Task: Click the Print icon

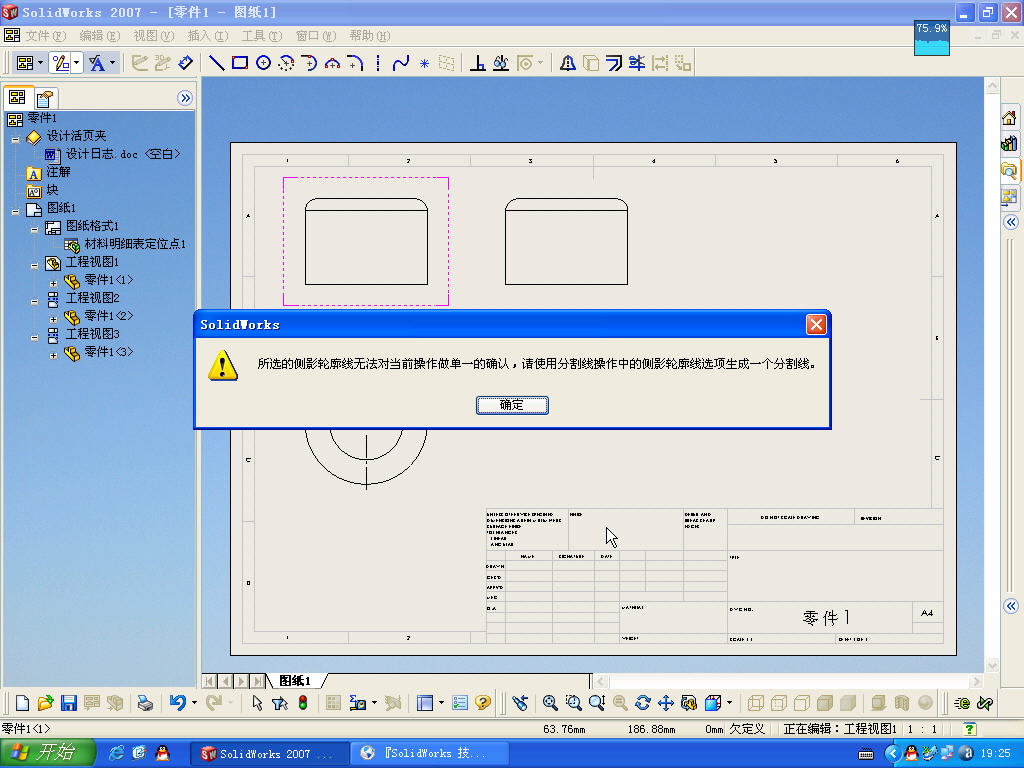Action: pos(145,703)
